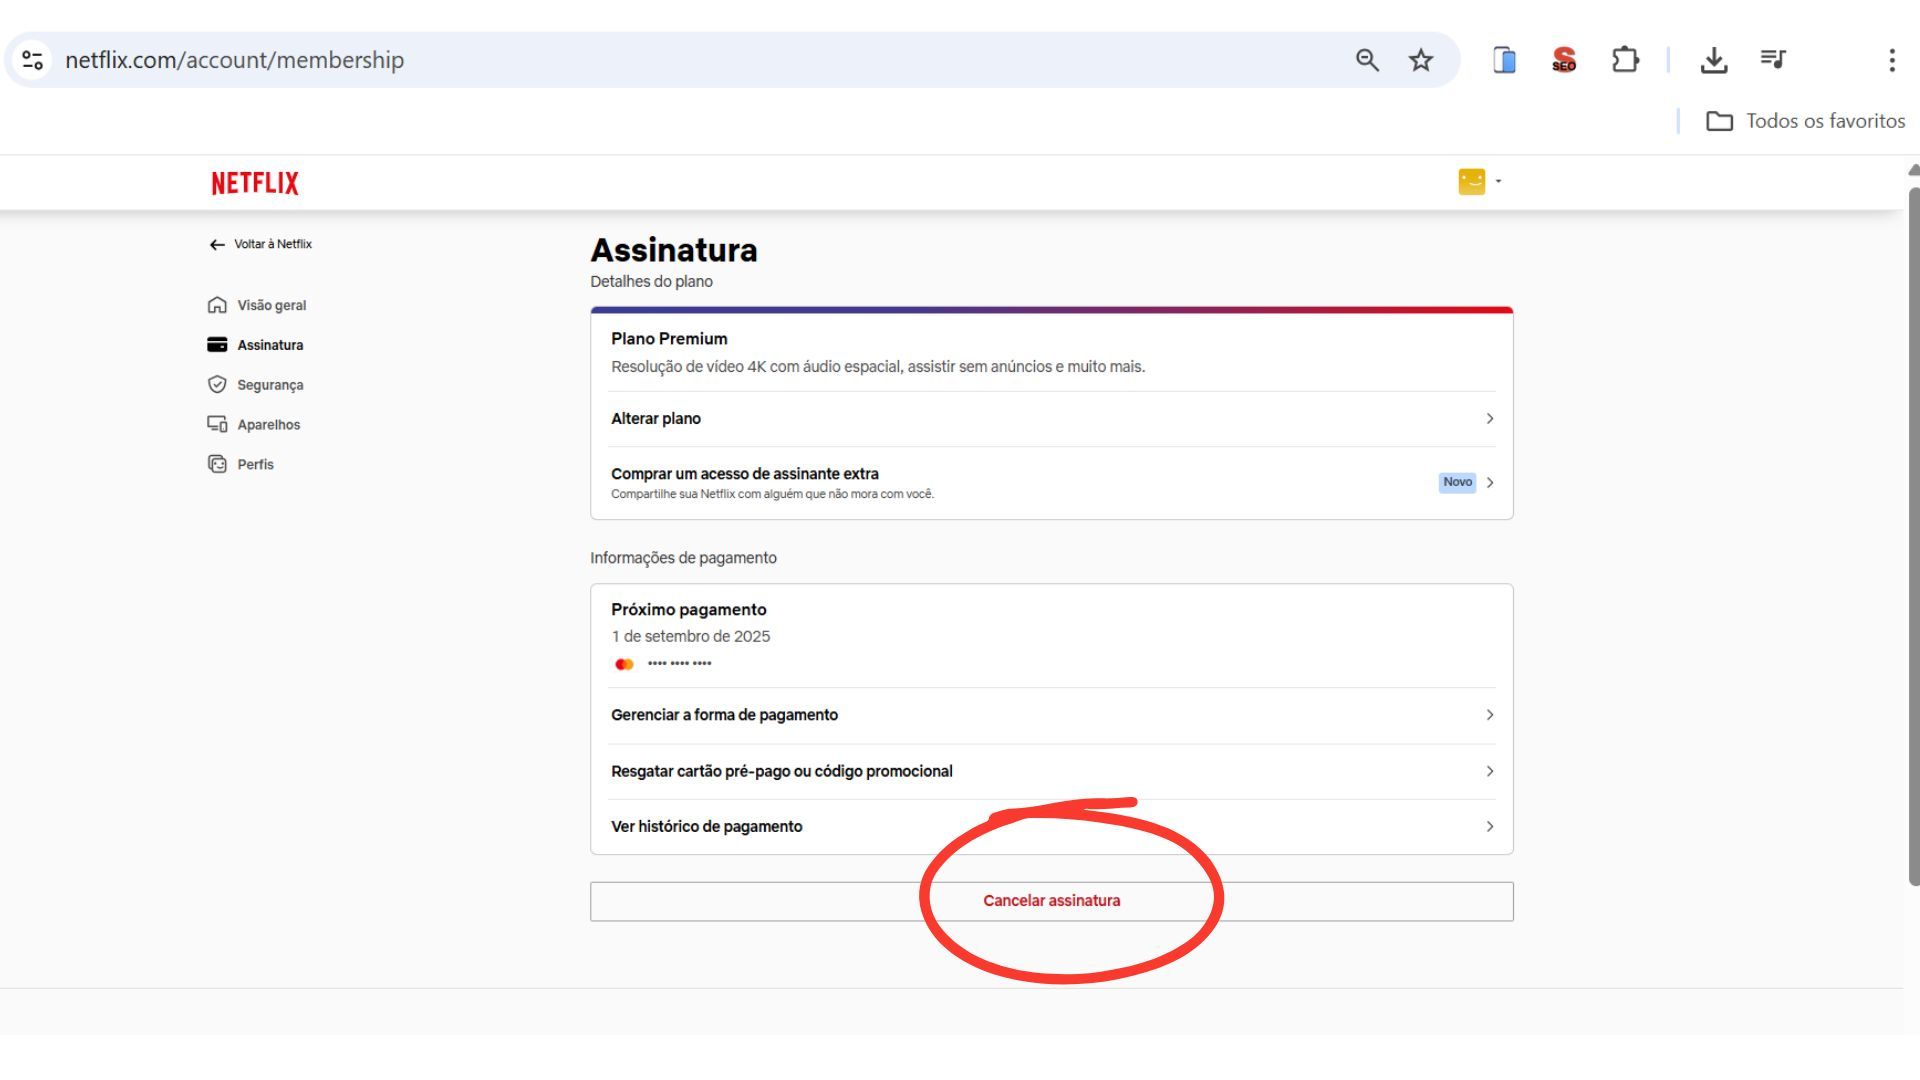Image resolution: width=1920 pixels, height=1080 pixels.
Task: Click the masked card number dots
Action: click(x=679, y=664)
